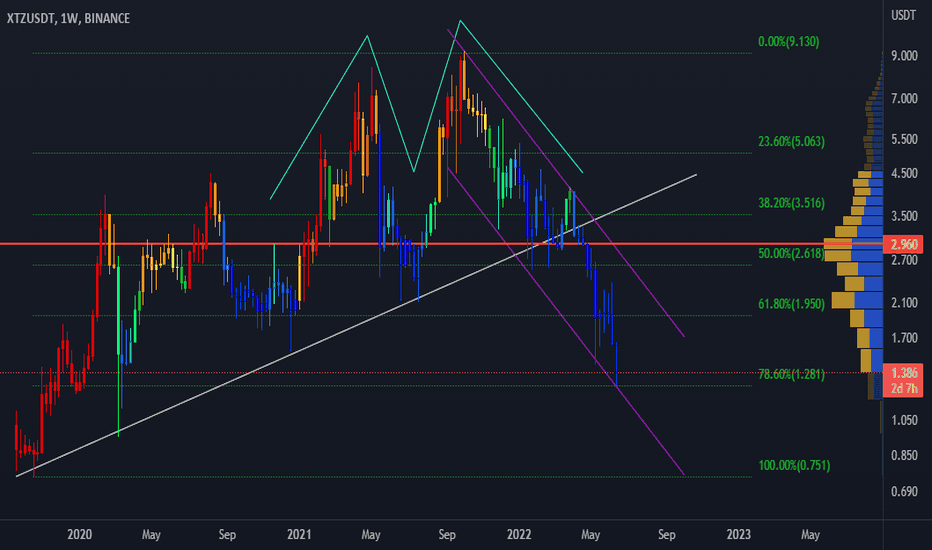Select the 100.00%(0.751) Fibonacci level label

[x=794, y=466]
